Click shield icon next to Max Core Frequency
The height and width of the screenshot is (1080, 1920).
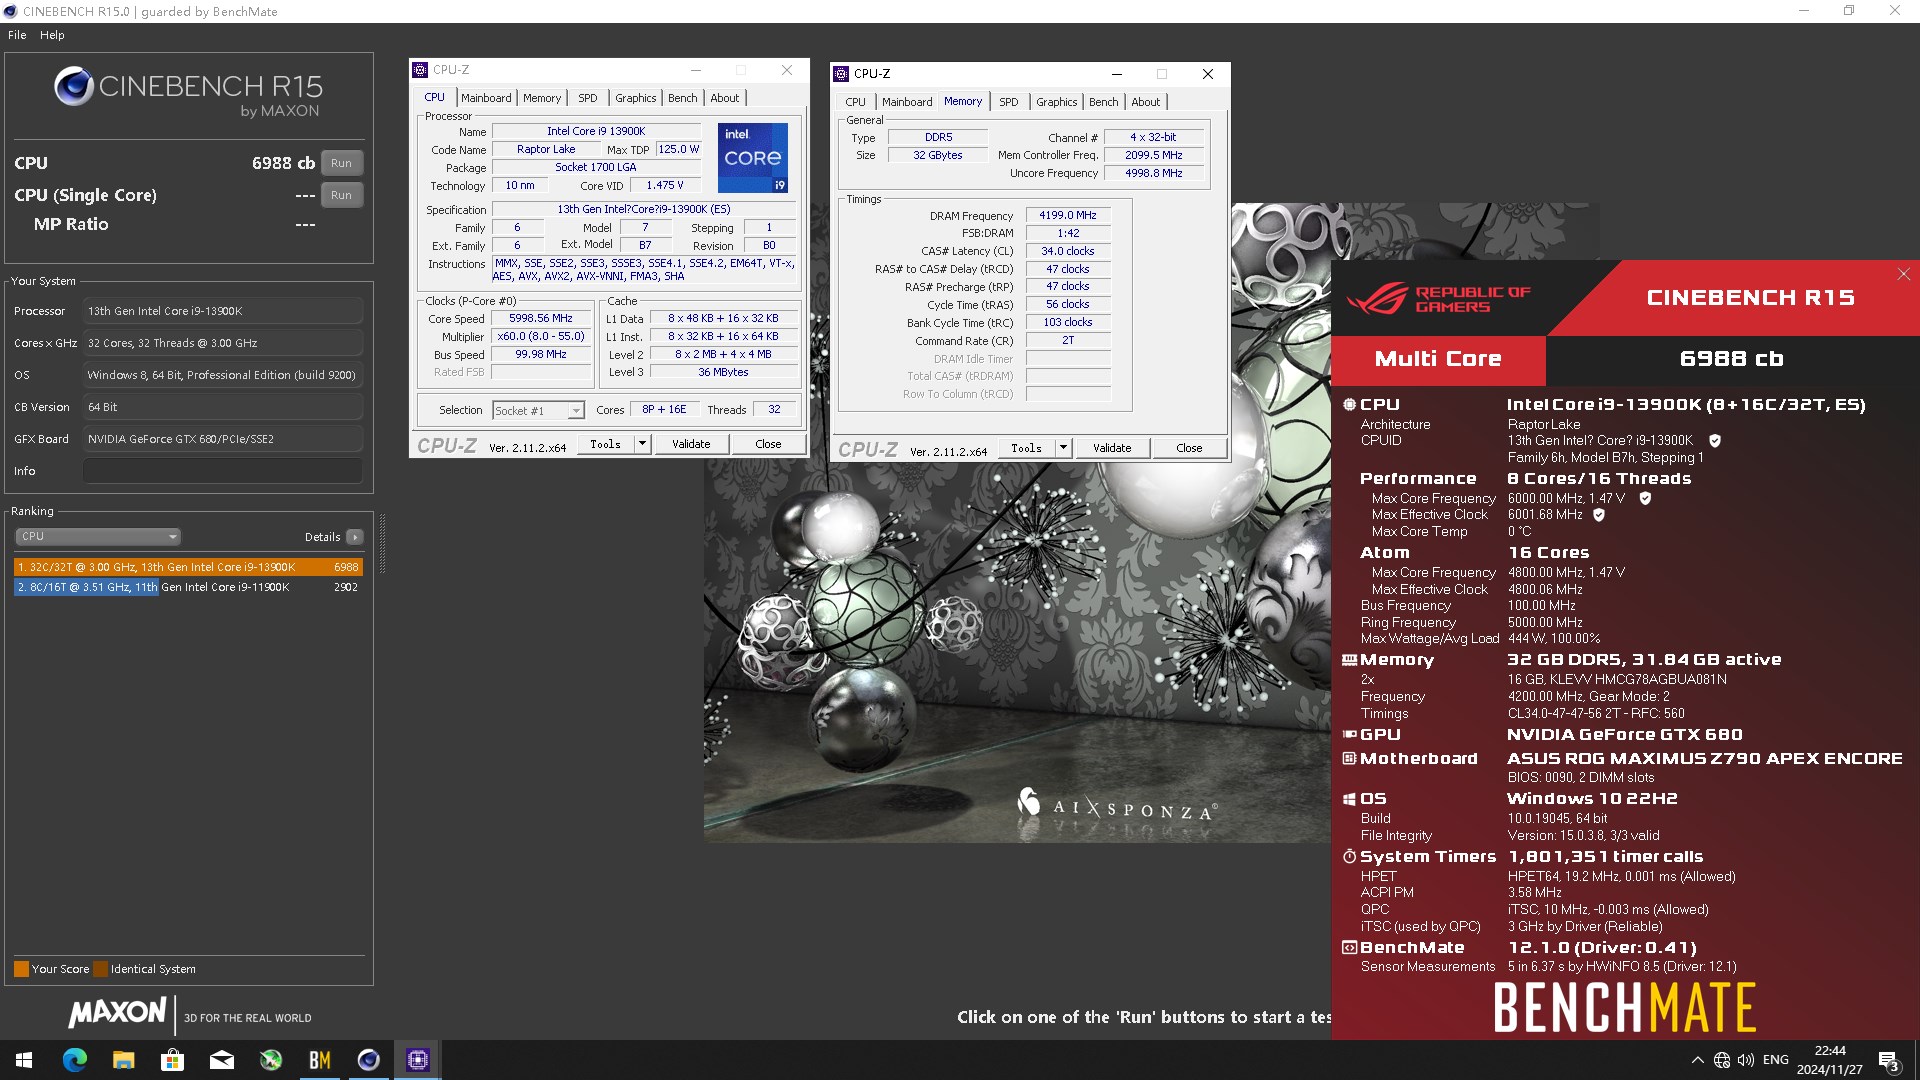click(x=1645, y=498)
